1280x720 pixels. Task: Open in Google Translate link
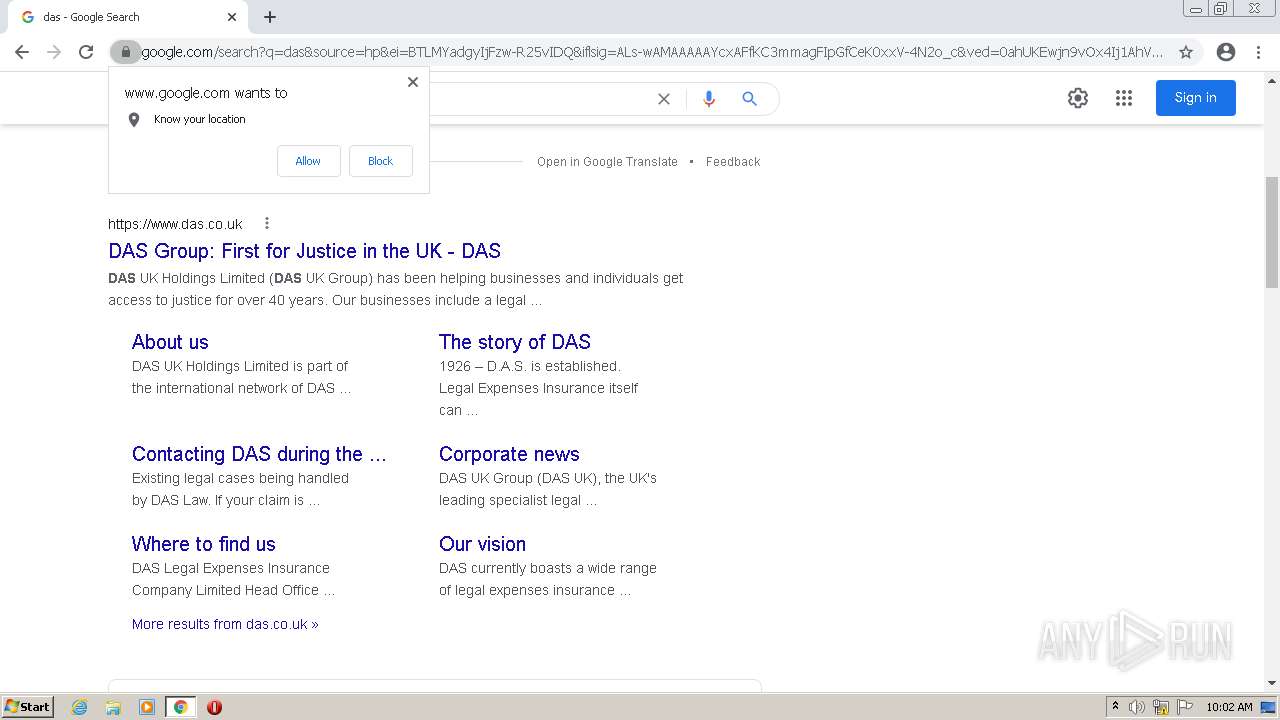click(x=607, y=162)
